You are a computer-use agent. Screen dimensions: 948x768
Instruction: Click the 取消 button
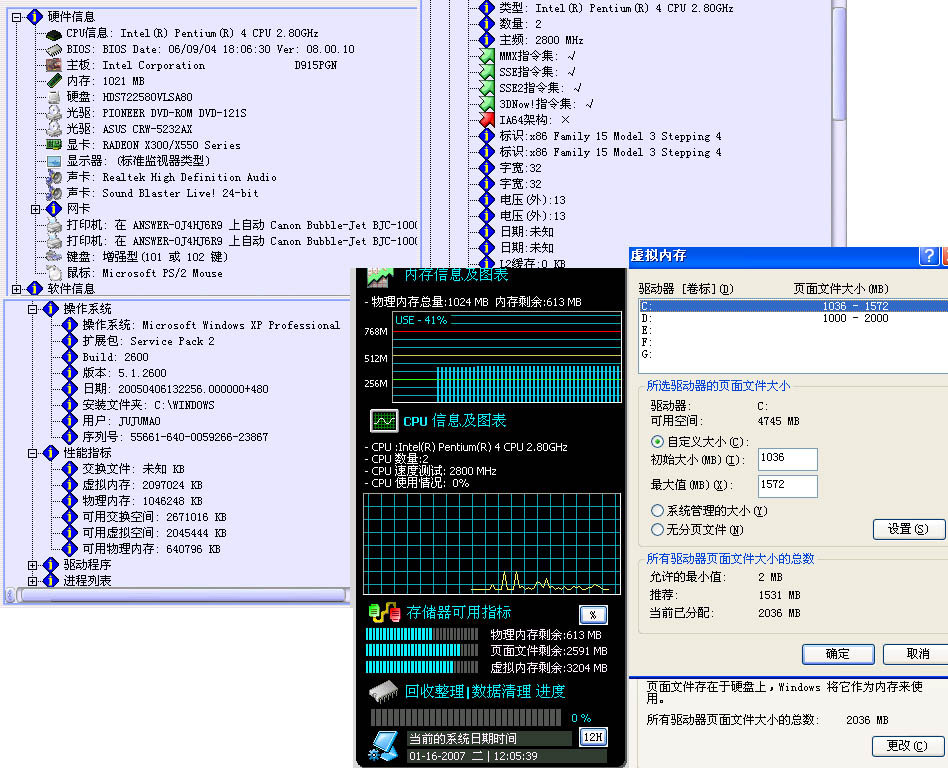tap(917, 654)
